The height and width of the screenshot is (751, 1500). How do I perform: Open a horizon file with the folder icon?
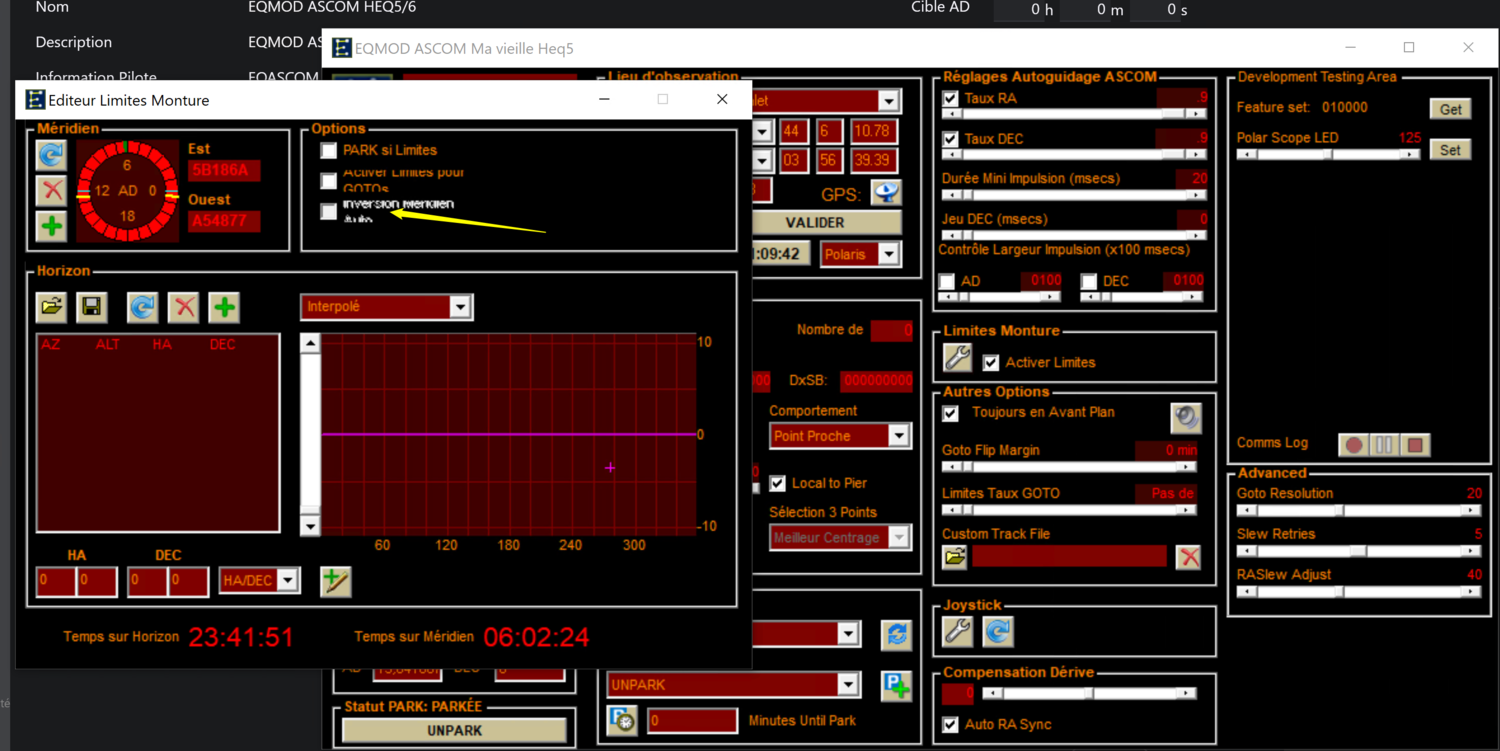52,307
